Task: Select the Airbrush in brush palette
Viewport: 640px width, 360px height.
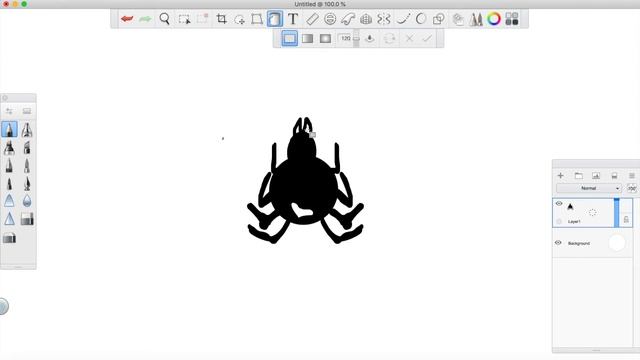Action: tap(27, 130)
